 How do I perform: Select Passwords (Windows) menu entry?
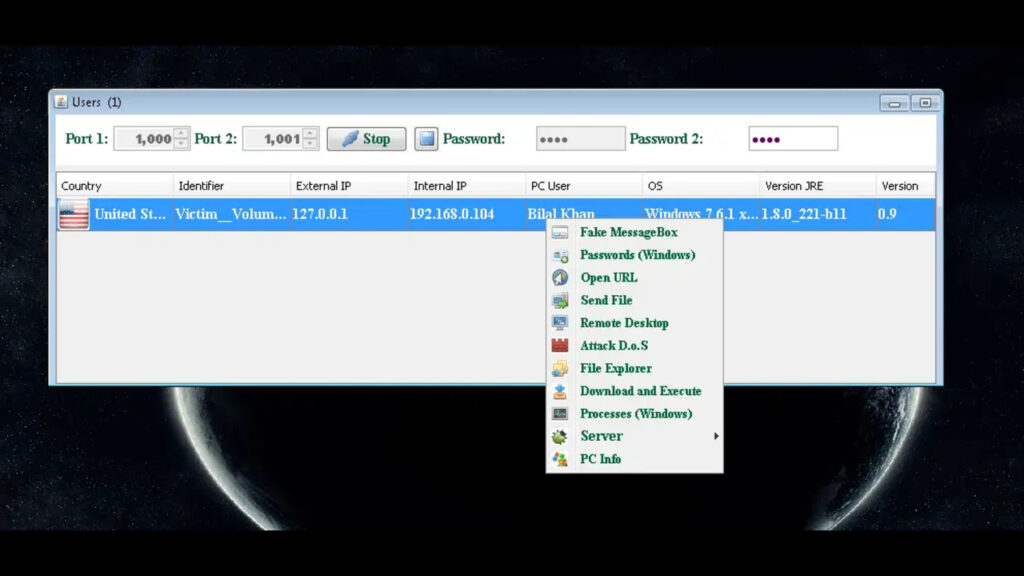(634, 255)
